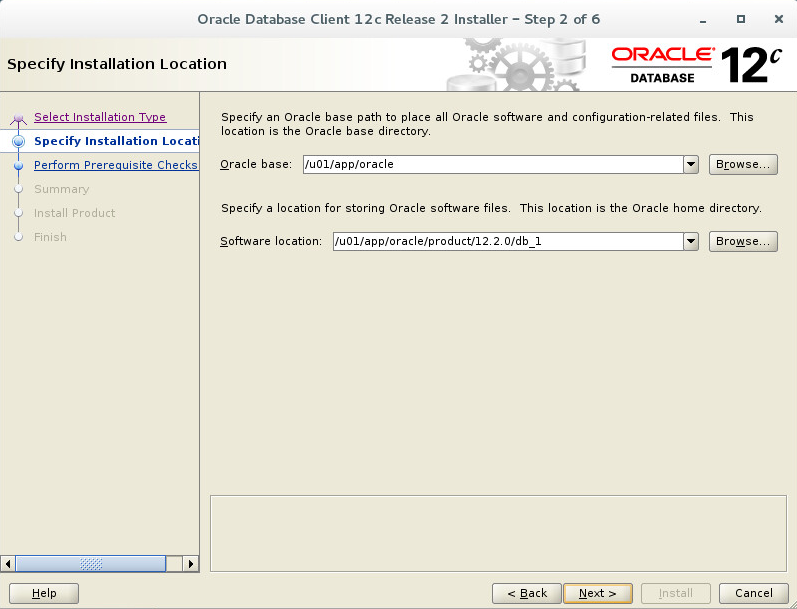Click the installer window title text

[x=398, y=19]
